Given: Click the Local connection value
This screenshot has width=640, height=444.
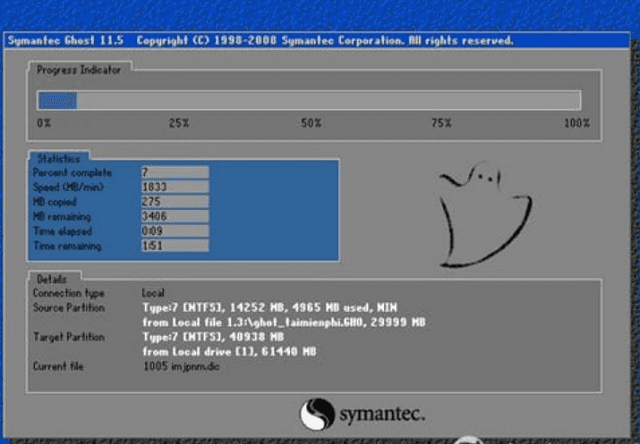Looking at the screenshot, I should (x=153, y=293).
